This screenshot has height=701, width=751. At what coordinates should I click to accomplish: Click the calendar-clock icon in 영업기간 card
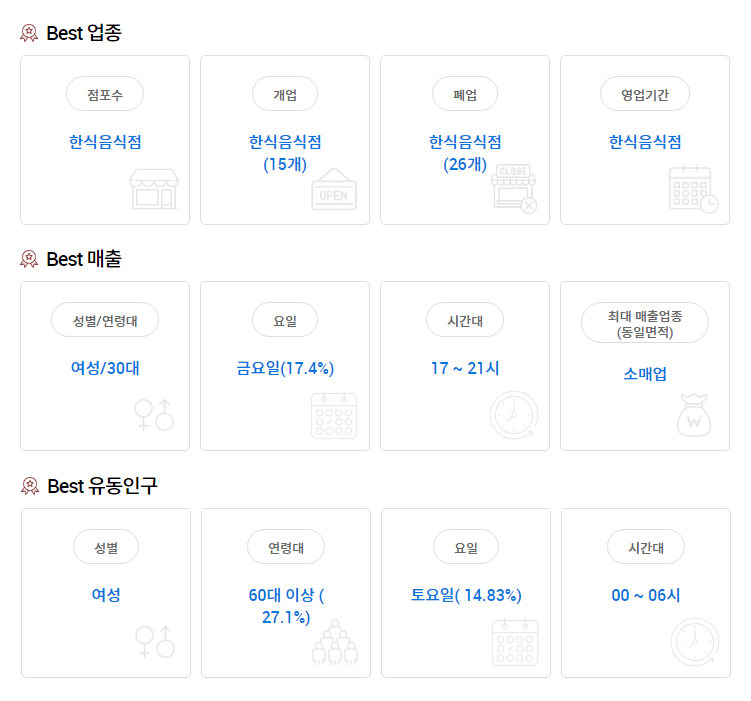point(693,189)
